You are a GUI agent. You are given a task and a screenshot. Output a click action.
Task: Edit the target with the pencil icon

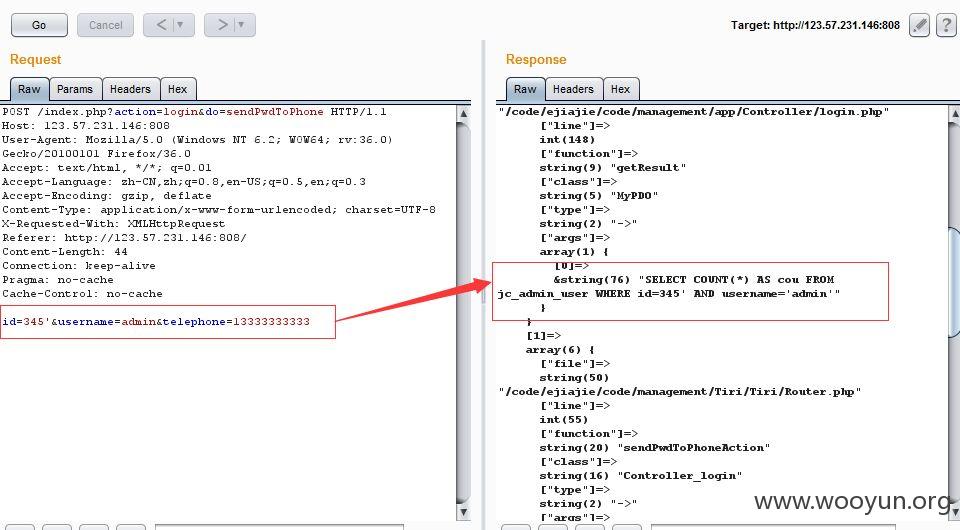[919, 25]
